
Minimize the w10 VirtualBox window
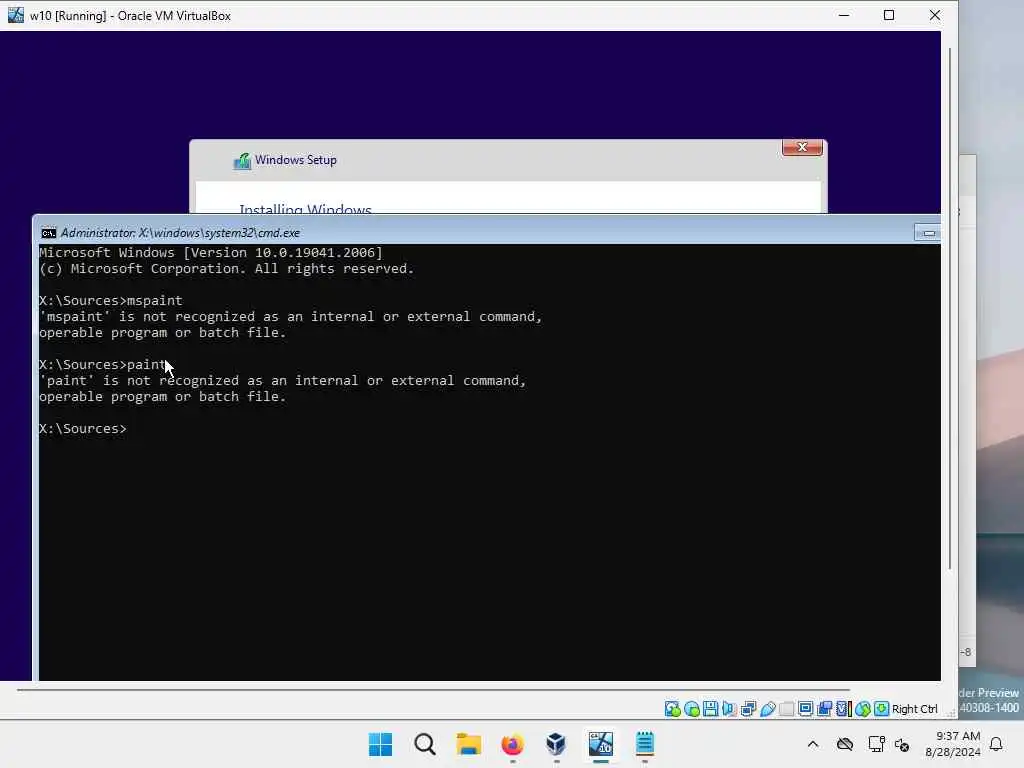coord(844,15)
